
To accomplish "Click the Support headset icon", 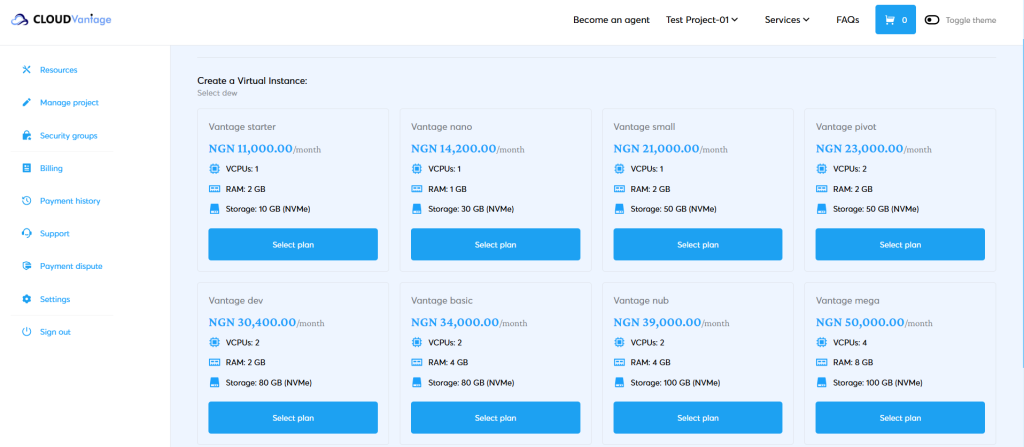I will coord(27,233).
